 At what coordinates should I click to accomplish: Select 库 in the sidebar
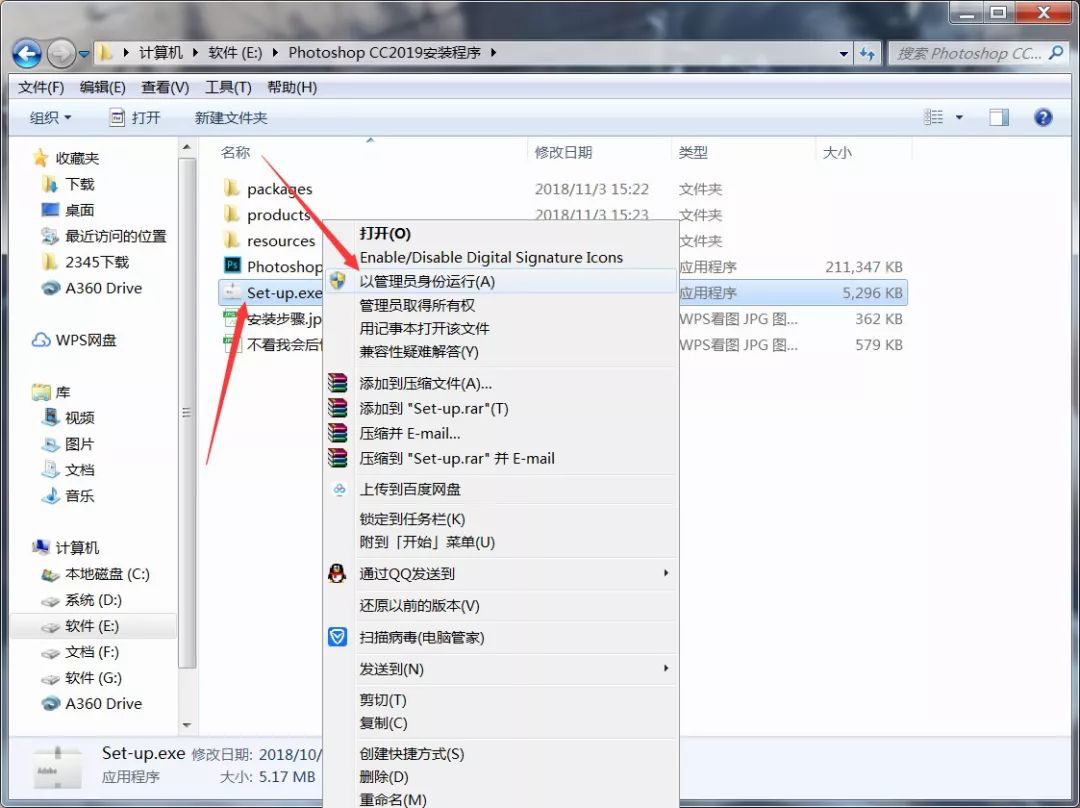click(x=51, y=393)
